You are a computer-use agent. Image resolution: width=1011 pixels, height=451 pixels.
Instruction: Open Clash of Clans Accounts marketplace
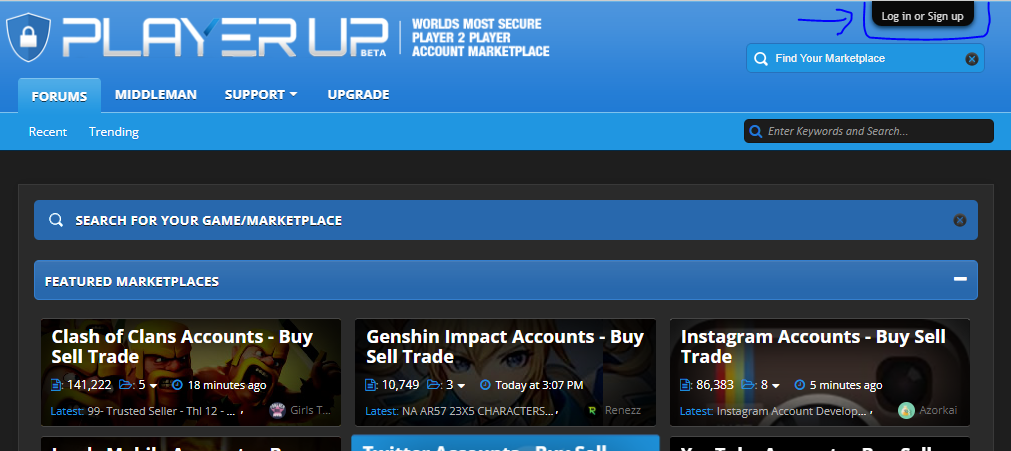pyautogui.click(x=182, y=346)
